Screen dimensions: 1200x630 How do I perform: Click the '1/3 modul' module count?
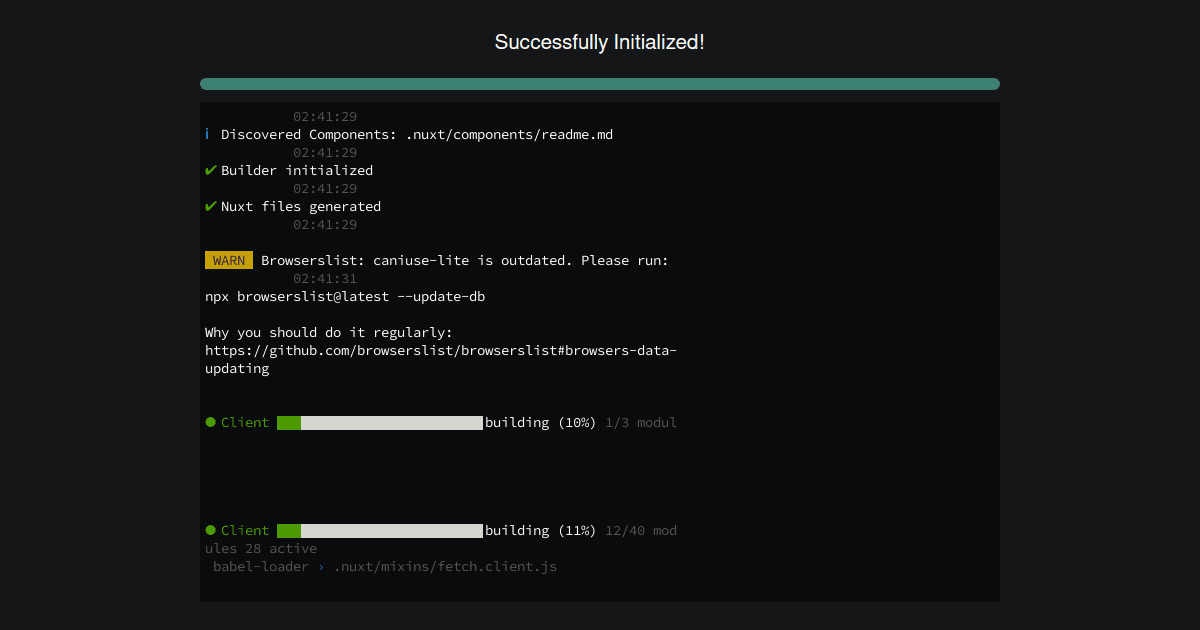(x=641, y=422)
